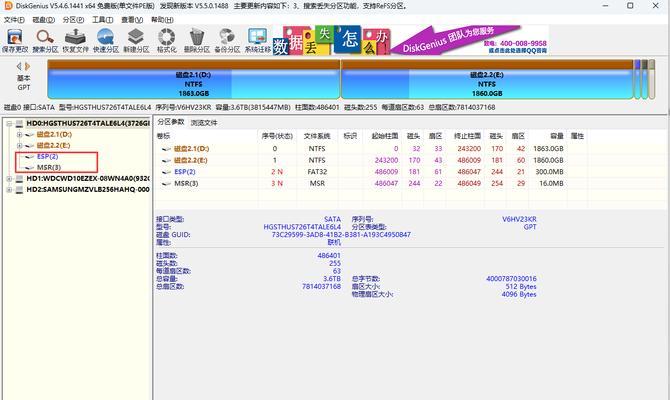Click partition icon beside 磁盘2.1(D:) table row
Viewport: 670px width, 400px height.
166,149
